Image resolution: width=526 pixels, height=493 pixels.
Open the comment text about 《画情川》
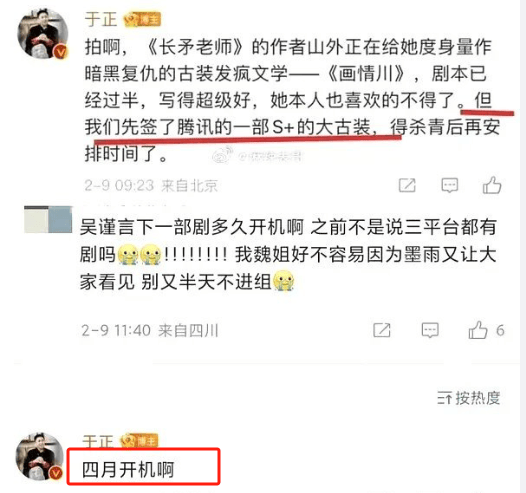click(292, 100)
